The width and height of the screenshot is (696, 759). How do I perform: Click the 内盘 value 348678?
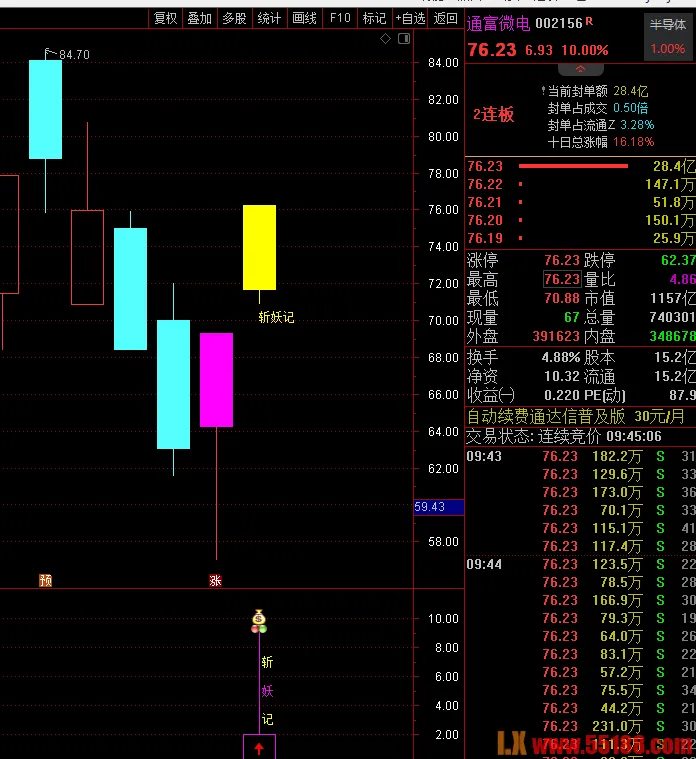click(672, 336)
